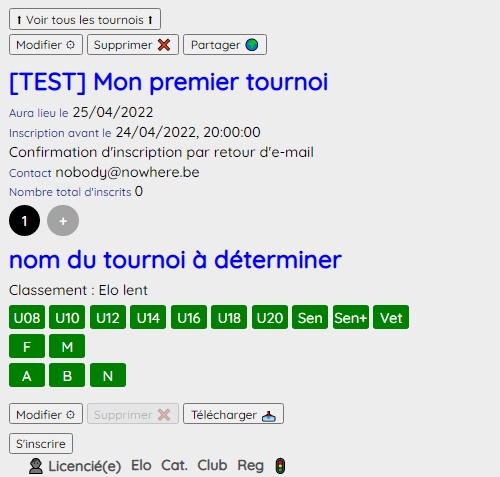Expand all tournaments with Voir tous les tournois
Viewport: 500px width, 477px height.
tap(85, 19)
